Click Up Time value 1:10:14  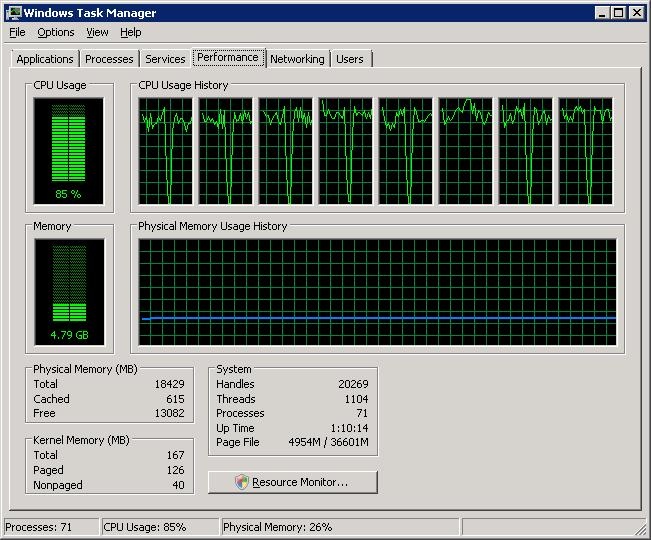[x=350, y=428]
